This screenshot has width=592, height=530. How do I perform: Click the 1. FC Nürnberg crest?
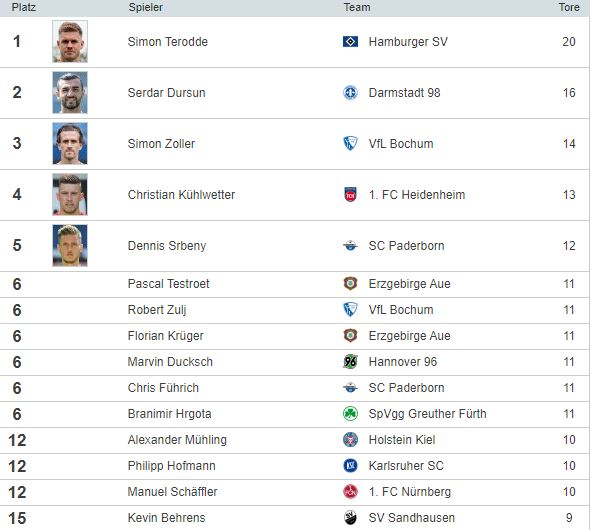tap(350, 491)
